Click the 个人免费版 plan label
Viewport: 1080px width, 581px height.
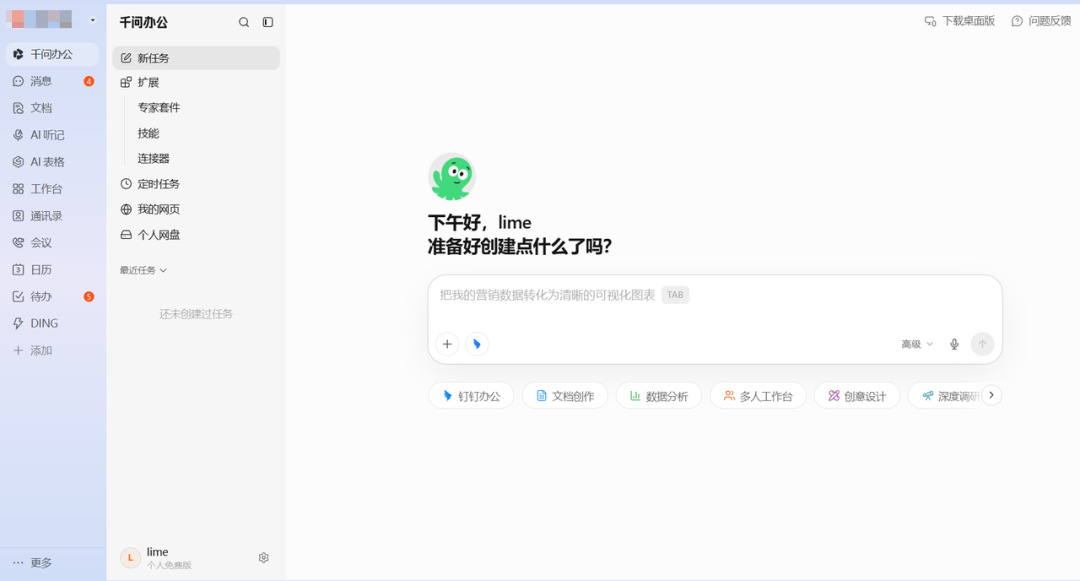pyautogui.click(x=169, y=565)
